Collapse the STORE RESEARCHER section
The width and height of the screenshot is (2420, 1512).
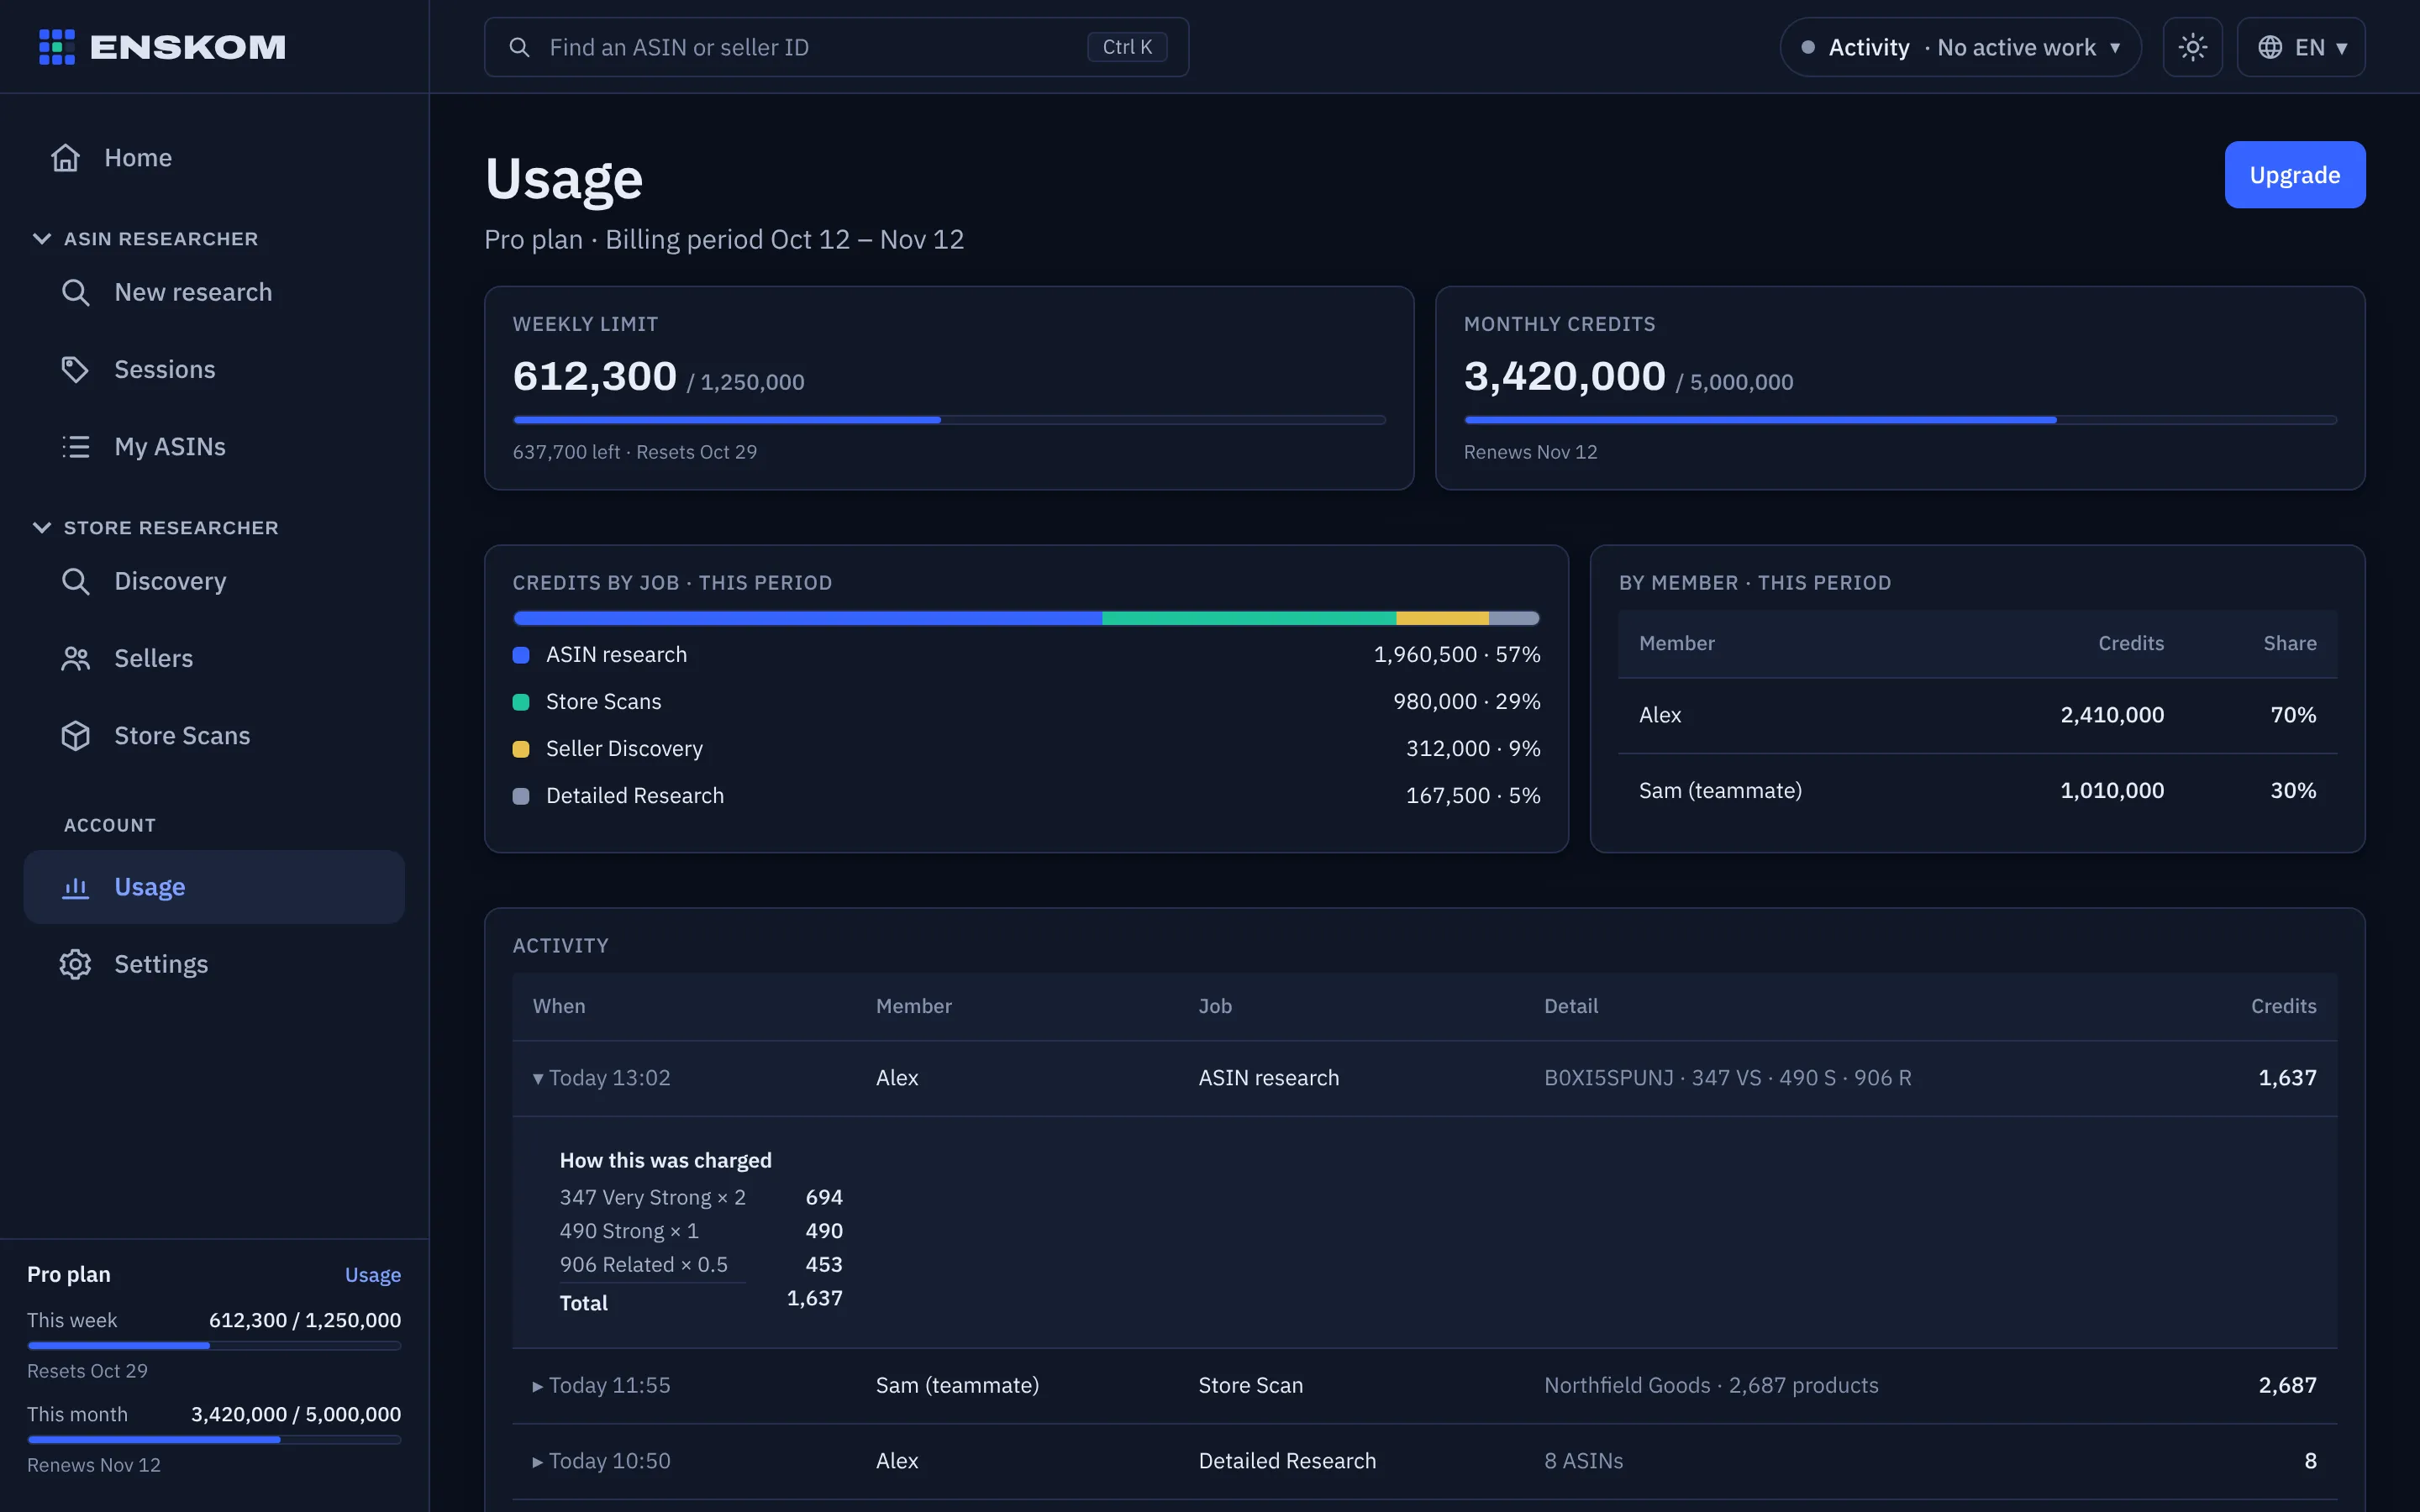point(42,528)
